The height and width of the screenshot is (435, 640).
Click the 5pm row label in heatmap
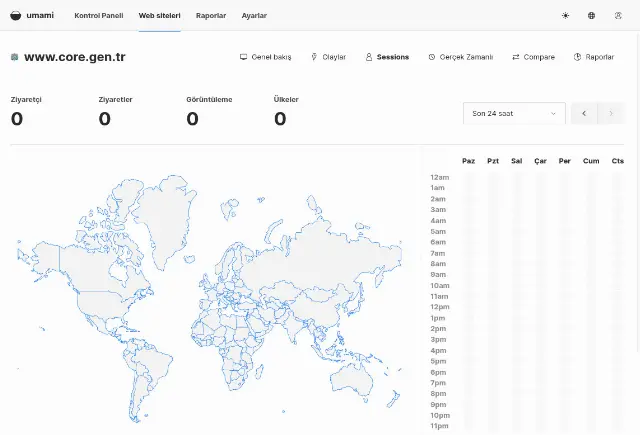(x=438, y=361)
